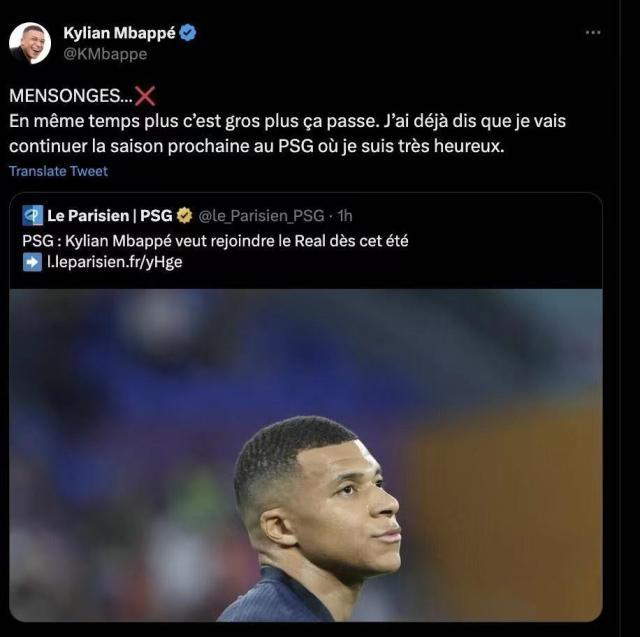640x637 pixels.
Task: Open the tweet's three-dot more options menu
Action: pos(593,33)
